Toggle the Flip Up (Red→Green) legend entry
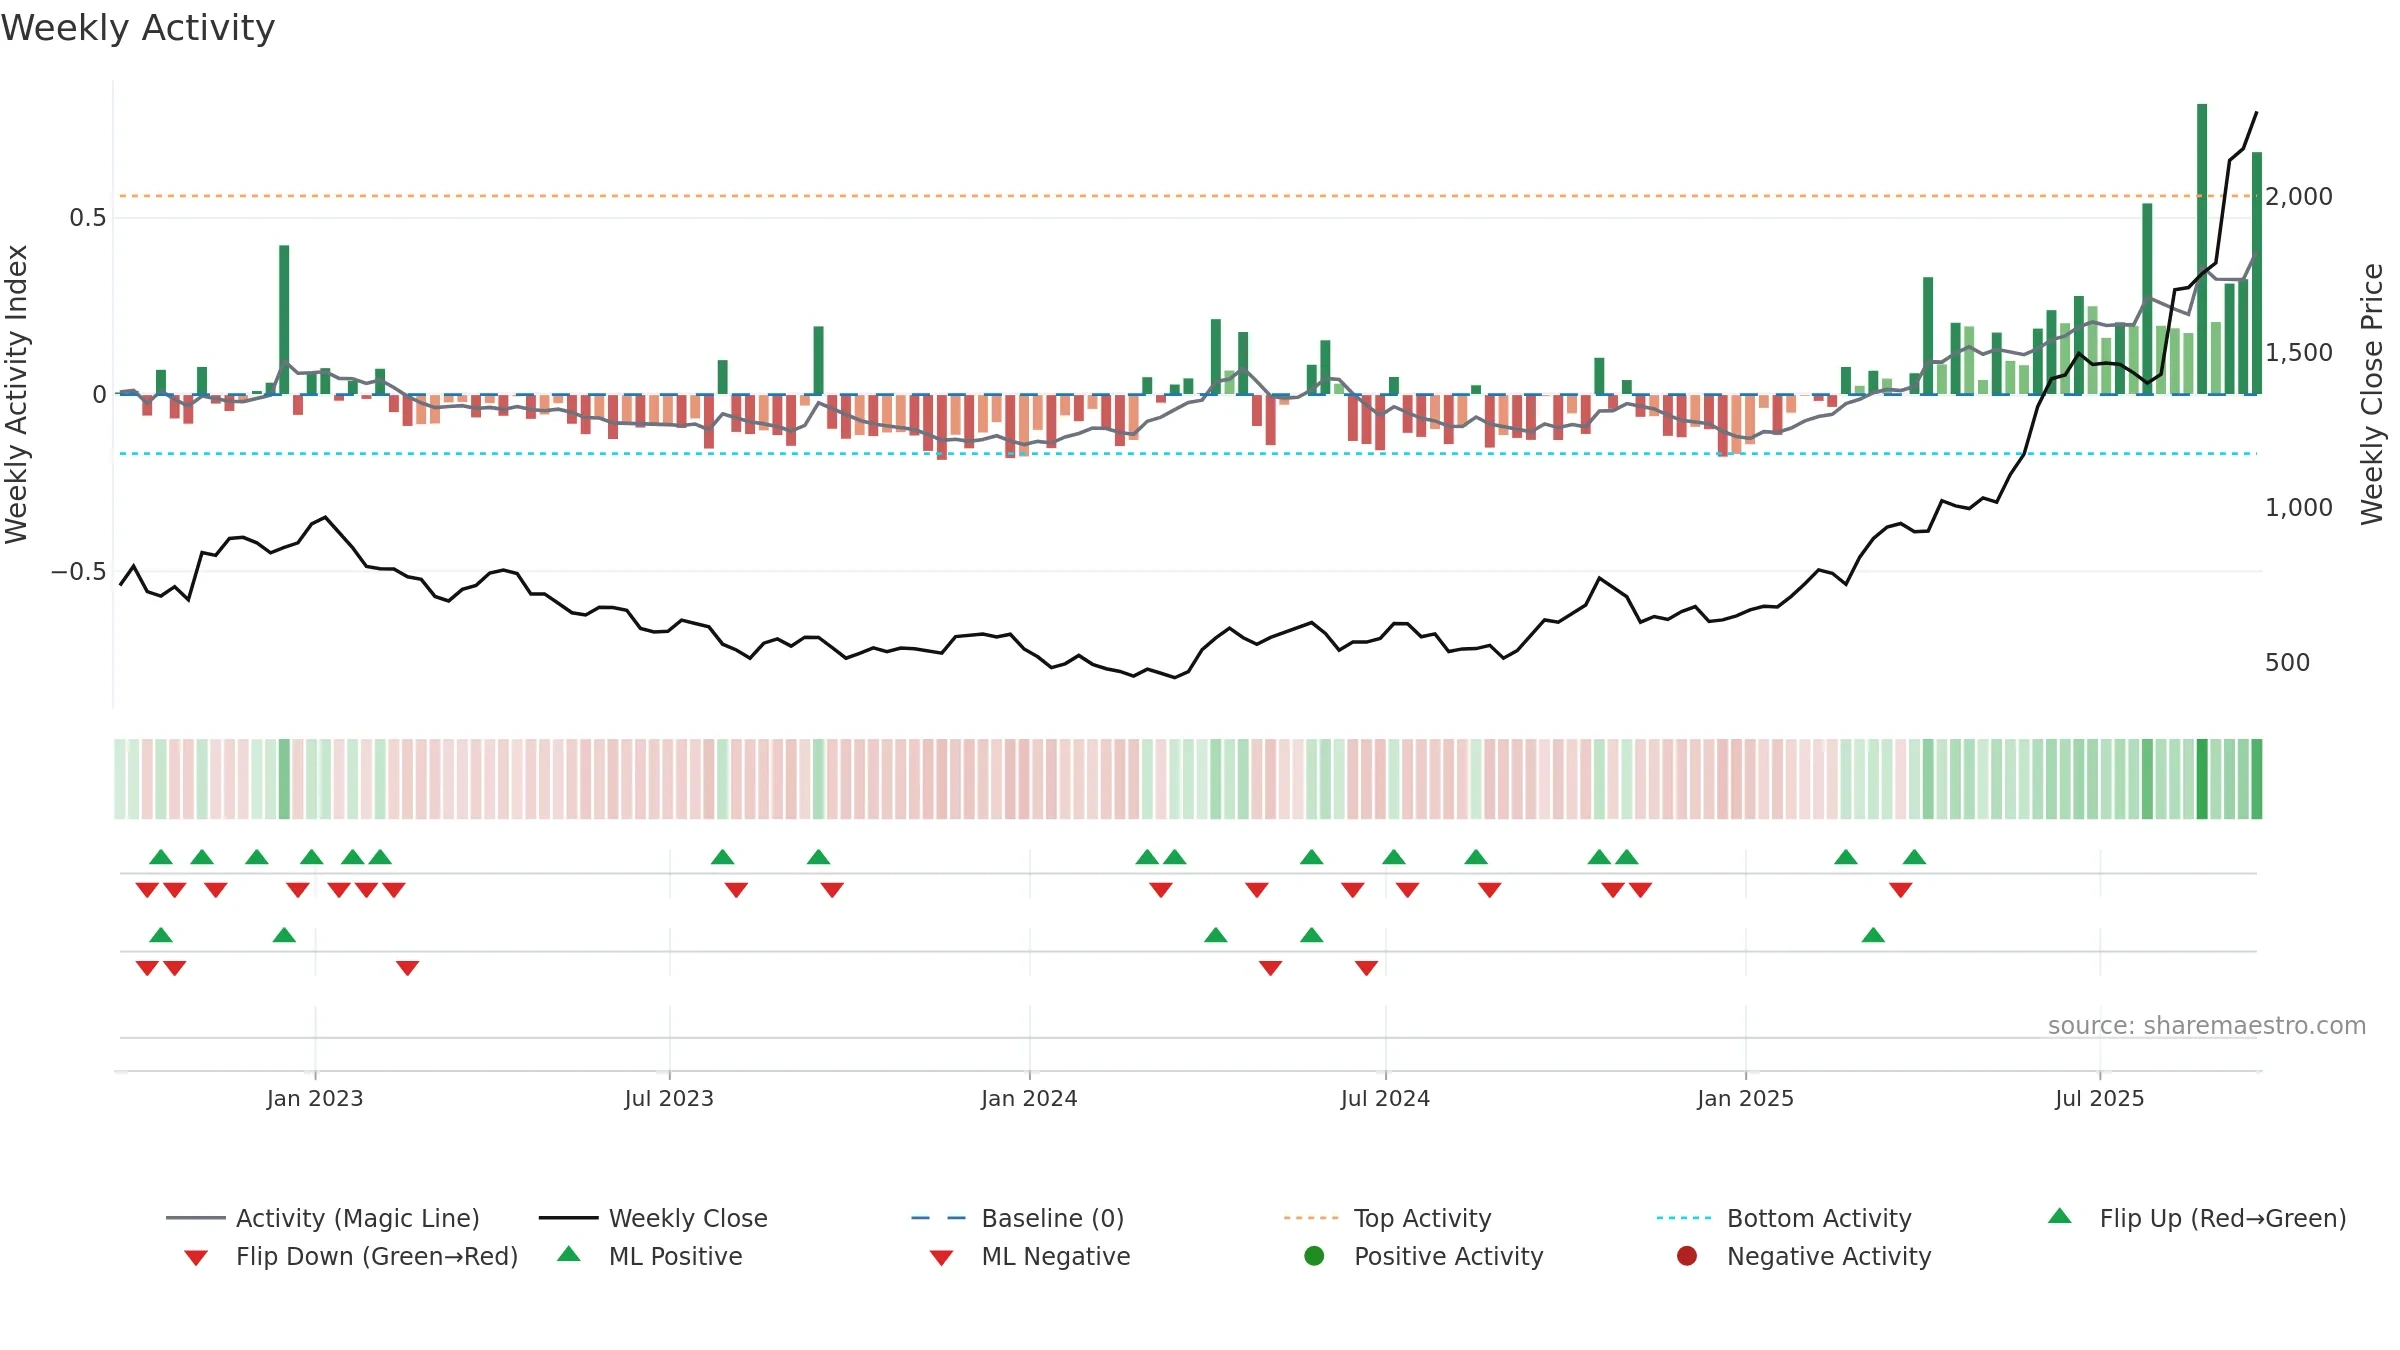The height and width of the screenshot is (1350, 2400). [2196, 1218]
